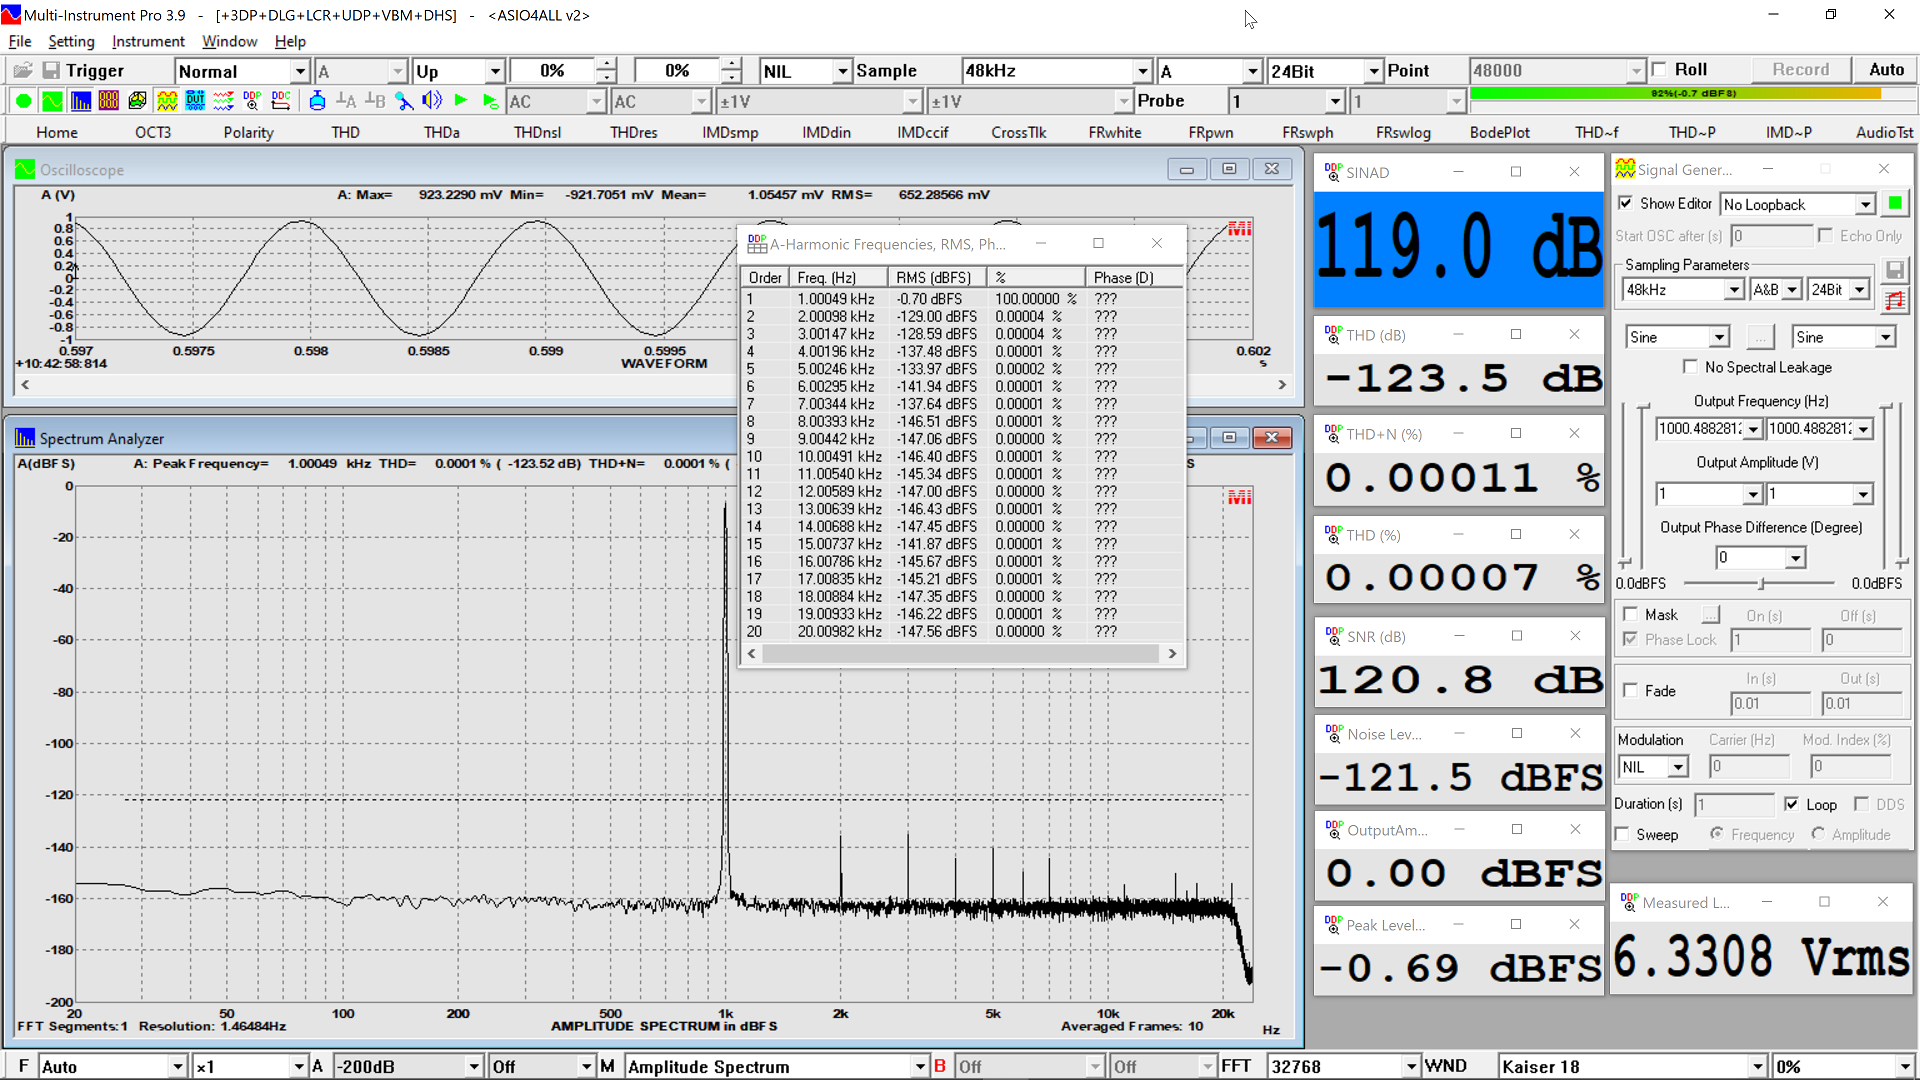Open the Device Under Test (DUT) icon

pos(195,100)
